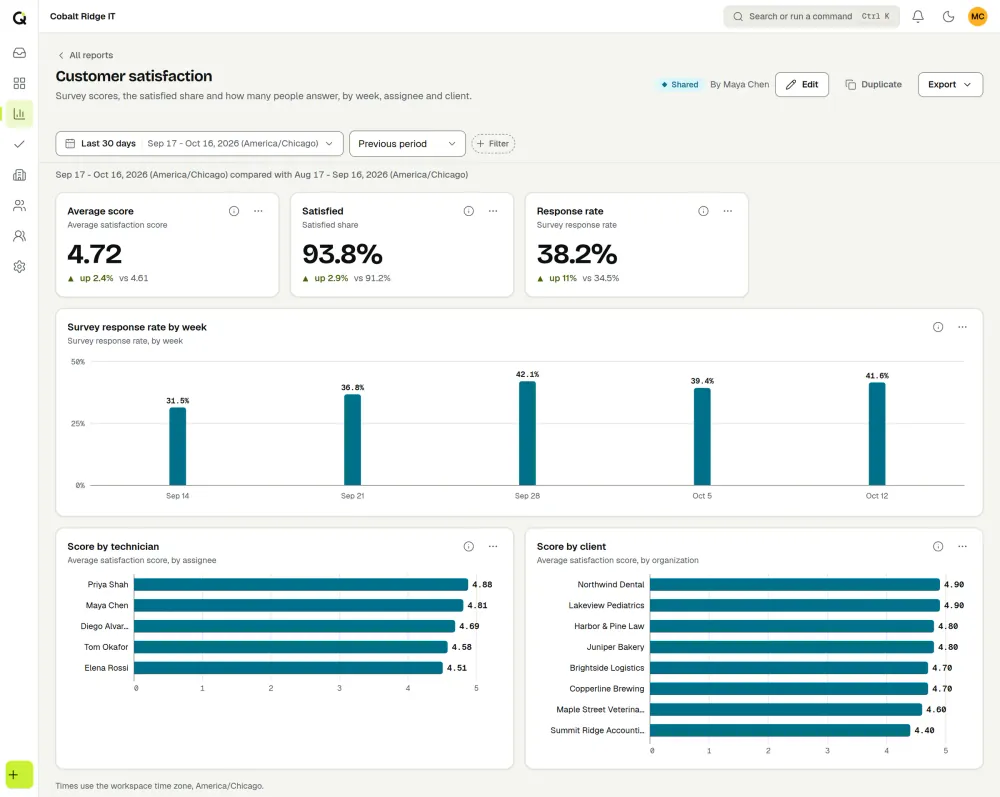1000x797 pixels.
Task: Click the Sep 14 bar in weekly chart
Action: coord(177,446)
